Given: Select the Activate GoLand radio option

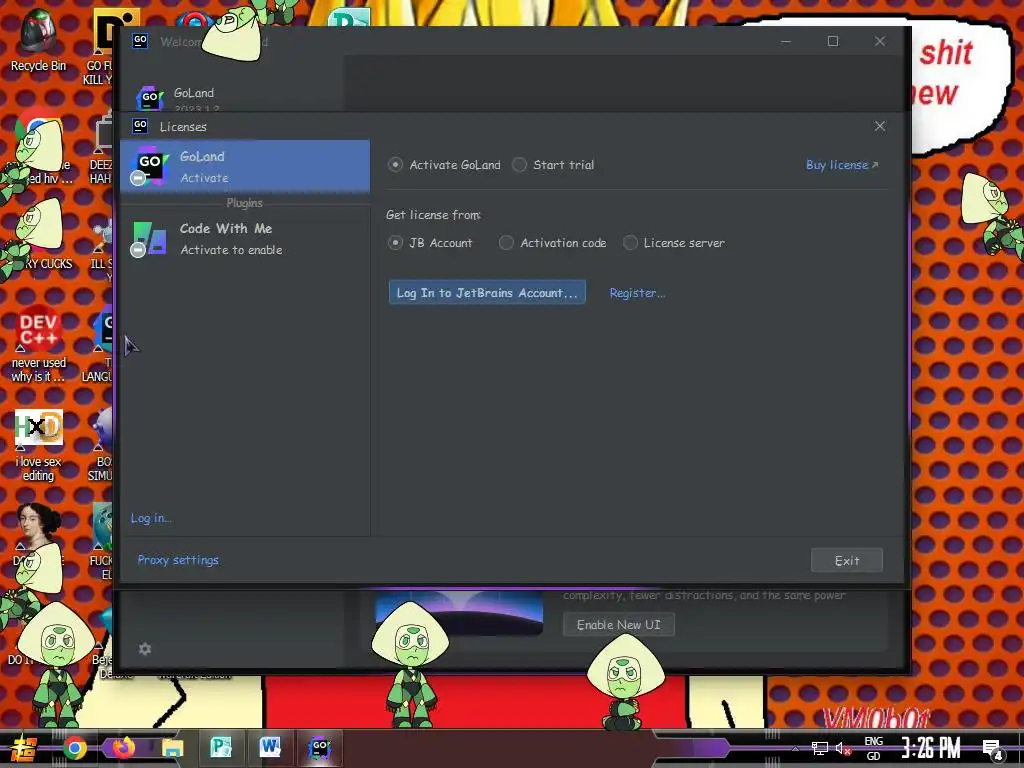Looking at the screenshot, I should point(444,165).
